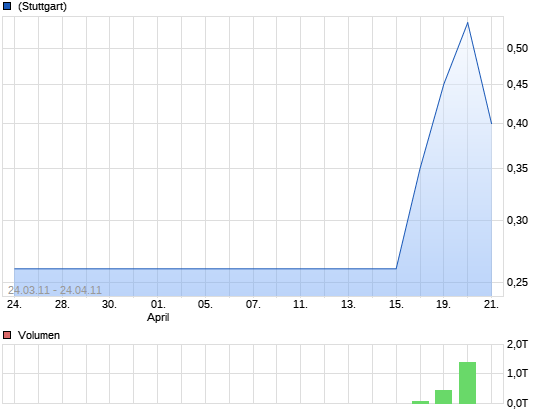Click the 'April' month label
The height and width of the screenshot is (413, 545).
(x=158, y=317)
